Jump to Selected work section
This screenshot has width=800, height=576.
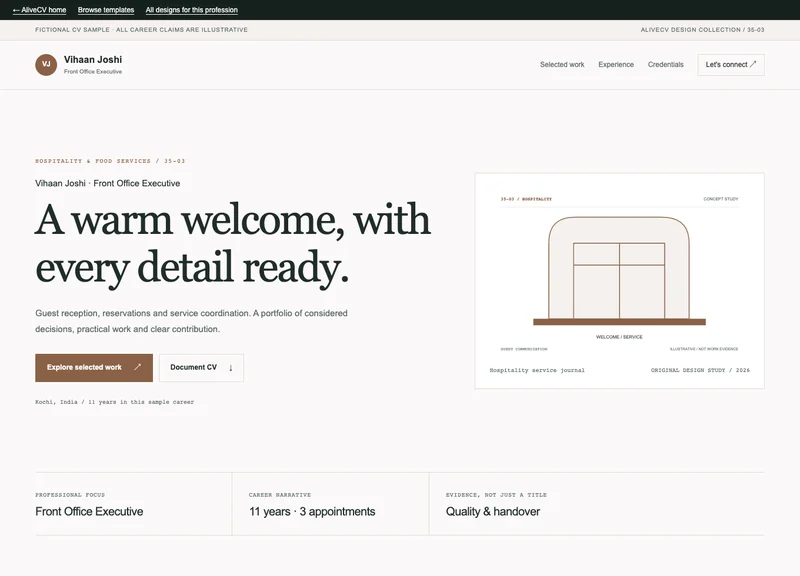click(562, 65)
